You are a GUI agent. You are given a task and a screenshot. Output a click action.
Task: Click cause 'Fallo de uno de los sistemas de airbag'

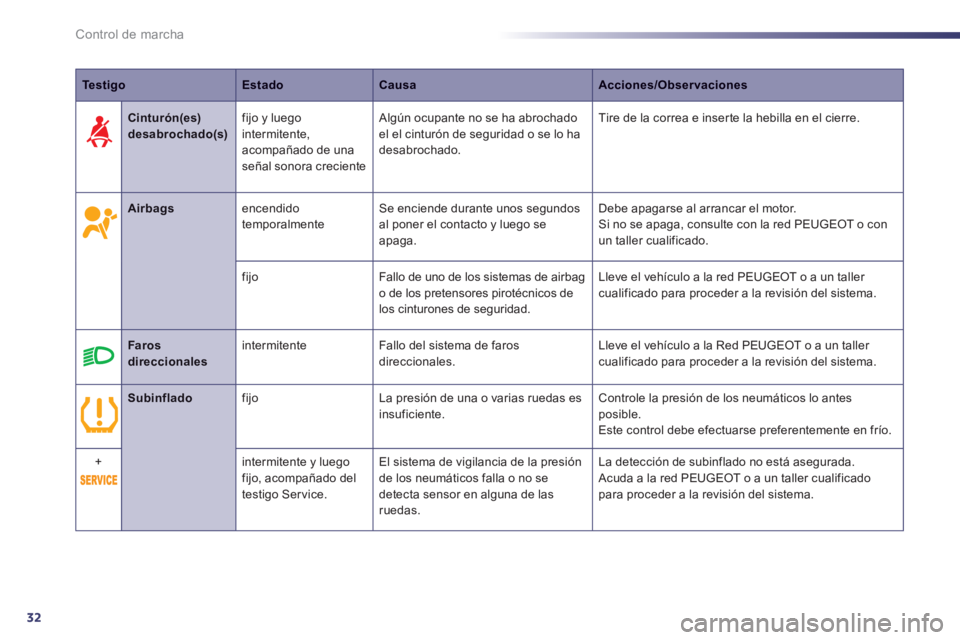tap(482, 293)
